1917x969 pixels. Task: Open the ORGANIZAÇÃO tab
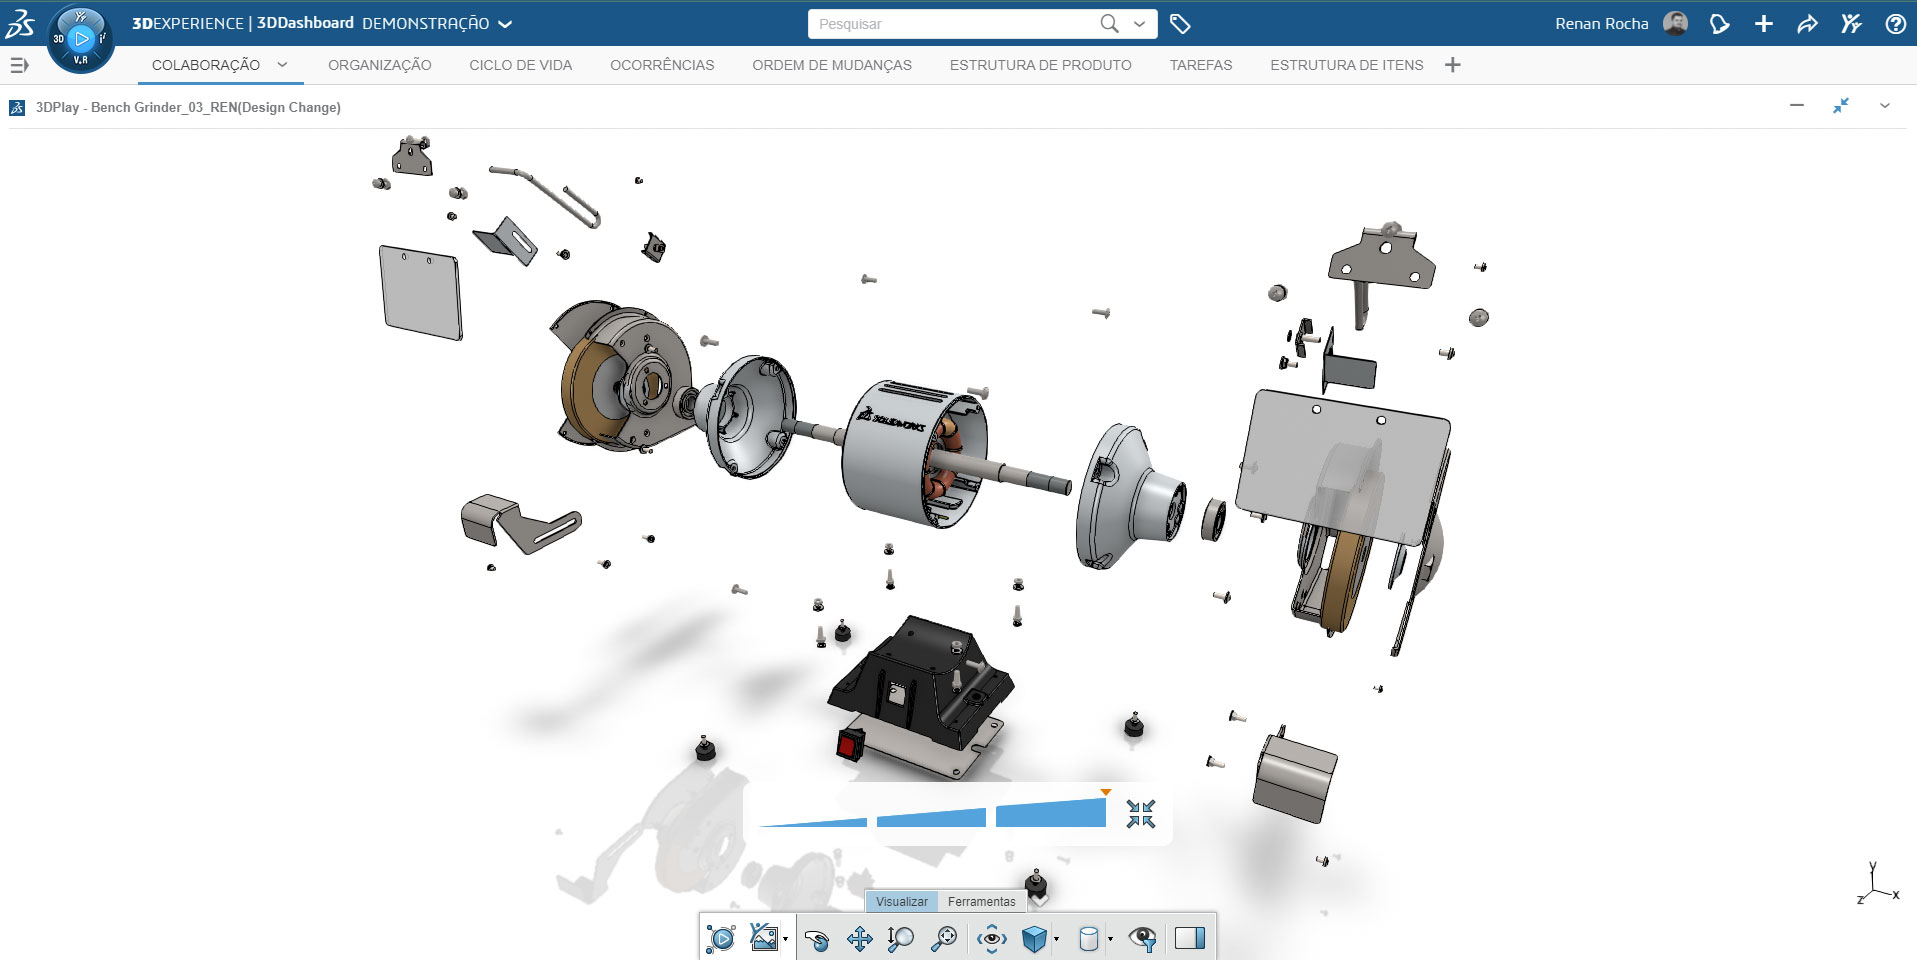pyautogui.click(x=380, y=65)
